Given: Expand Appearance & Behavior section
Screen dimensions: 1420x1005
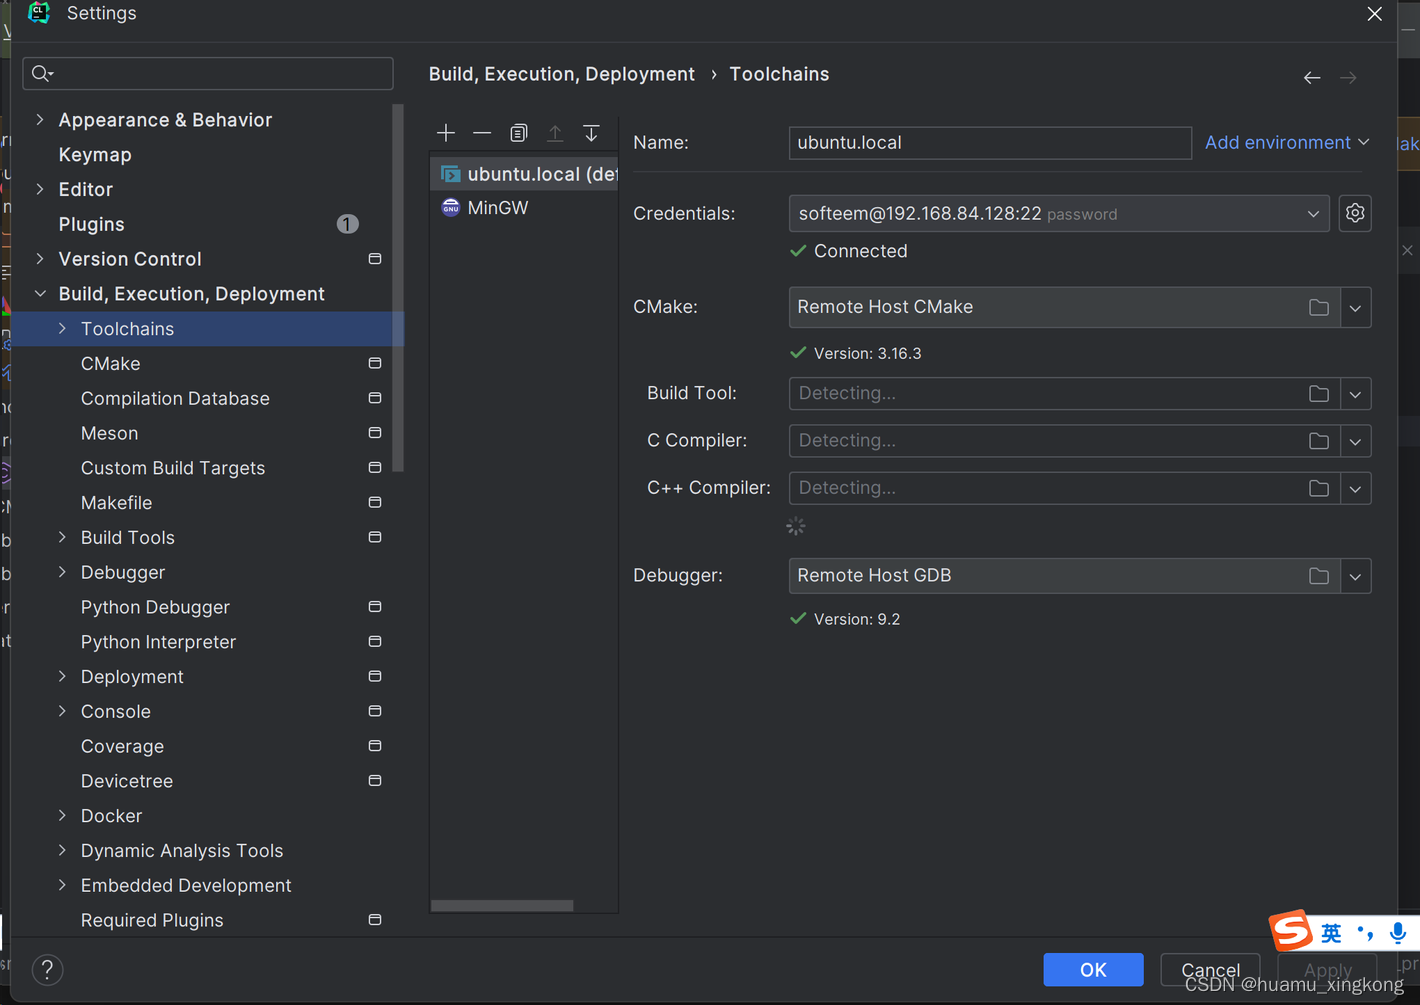Looking at the screenshot, I should [40, 119].
